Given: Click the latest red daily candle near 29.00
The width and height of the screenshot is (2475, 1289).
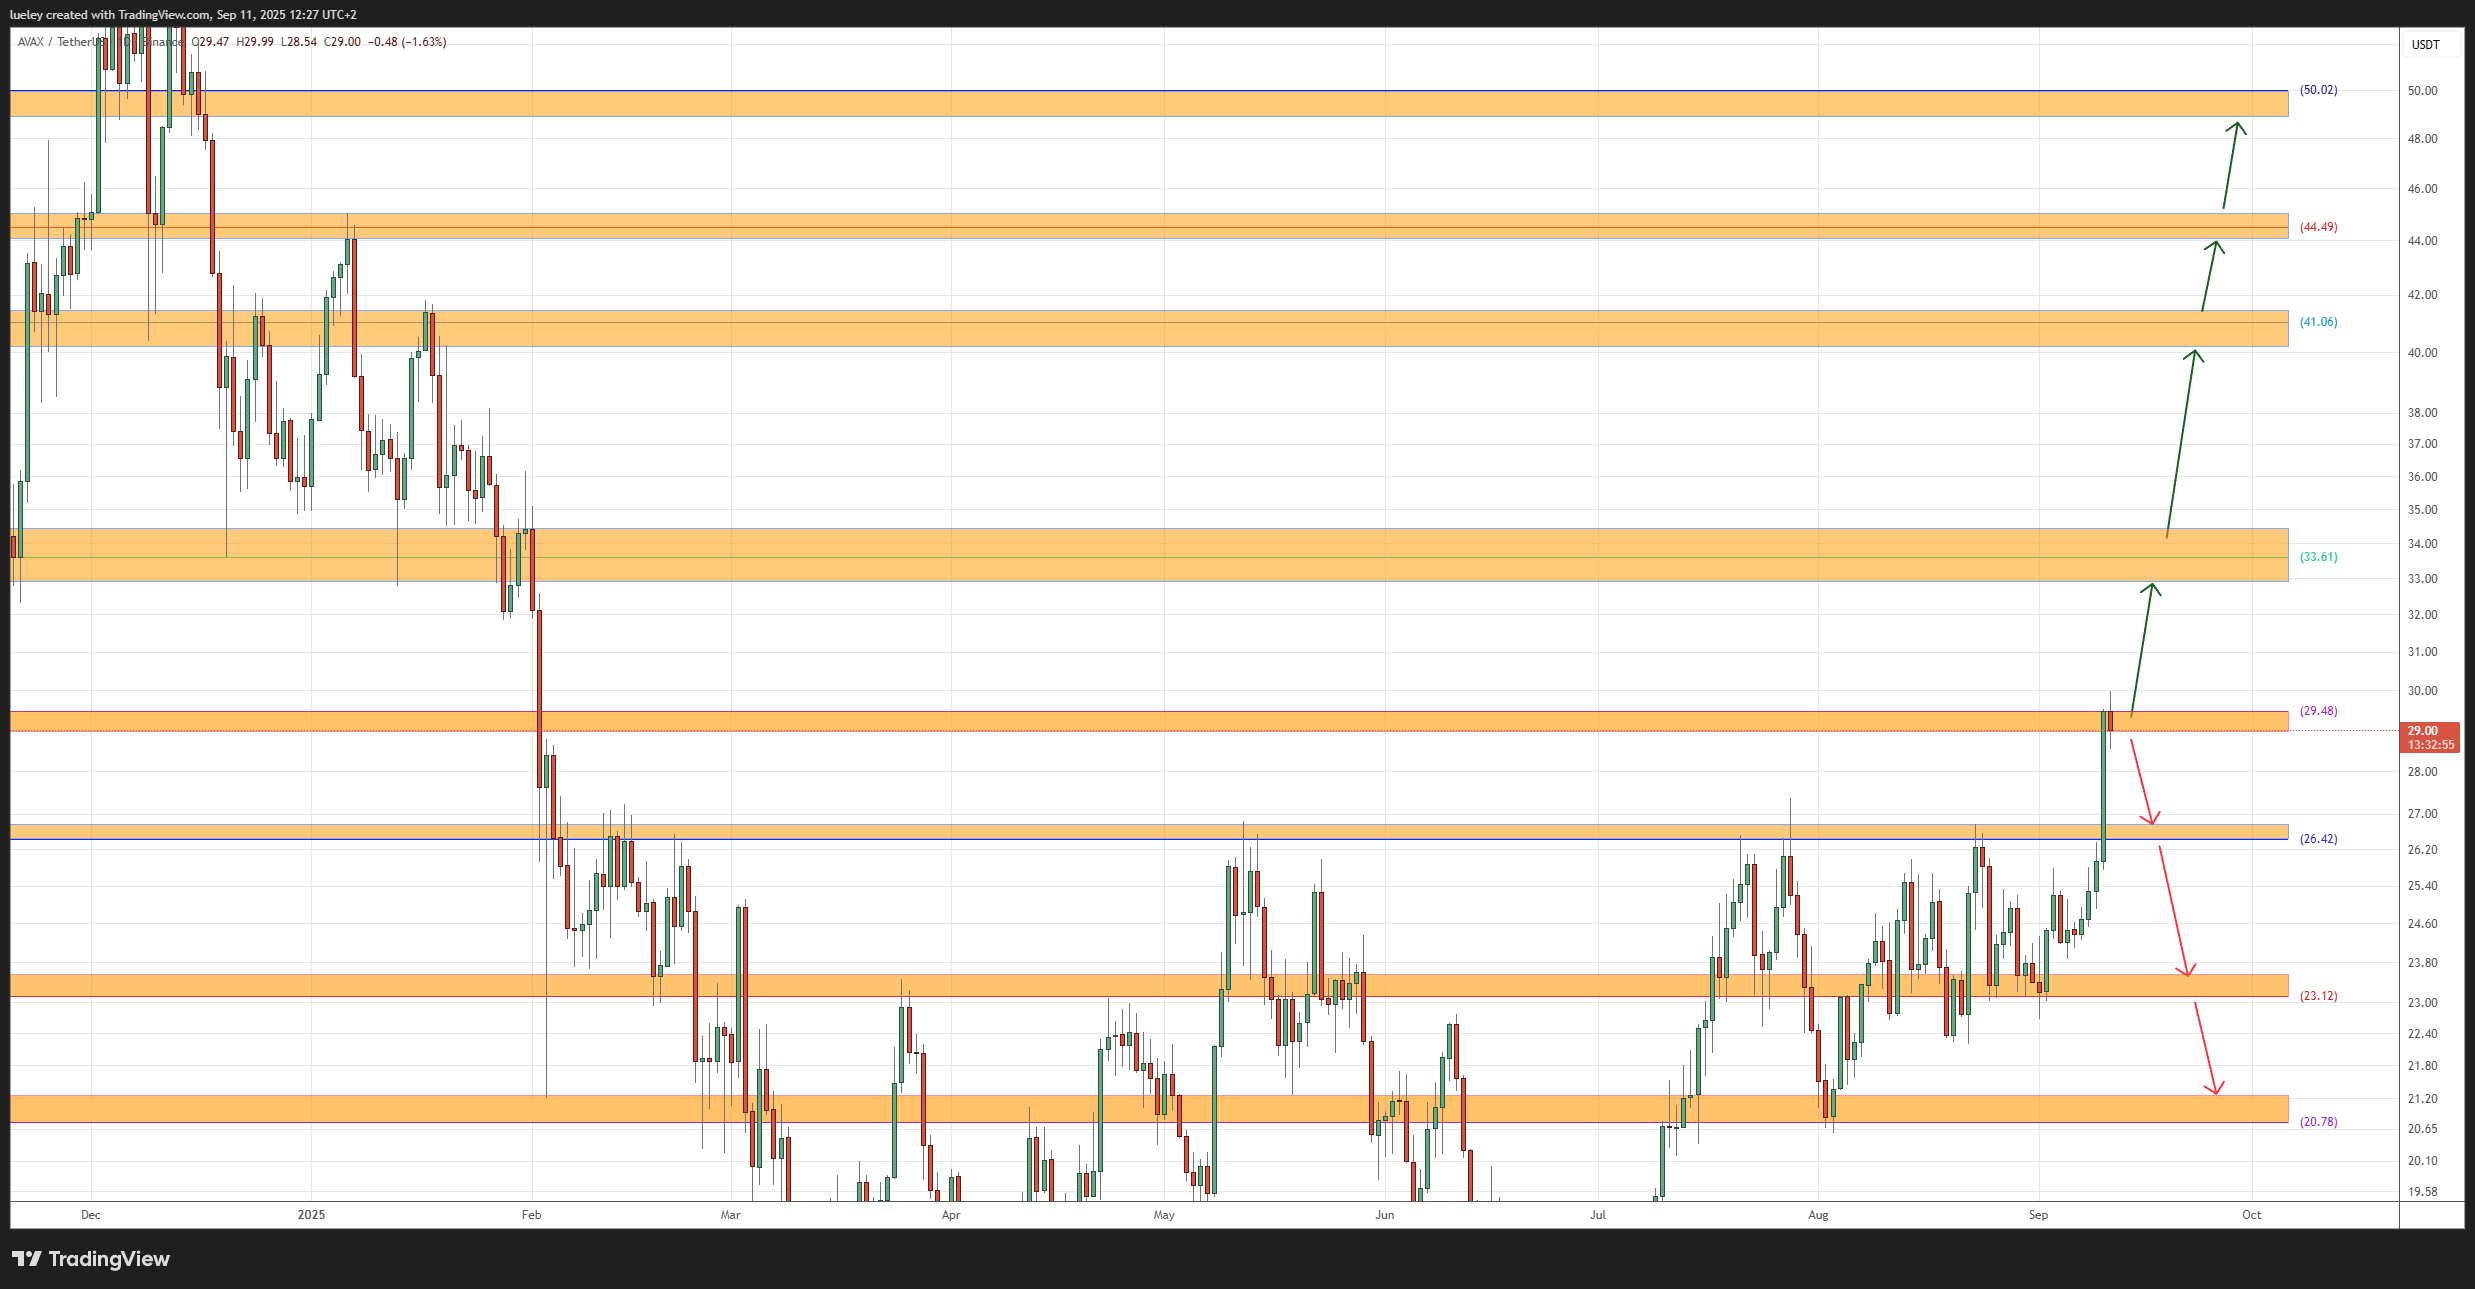Looking at the screenshot, I should (2110, 721).
